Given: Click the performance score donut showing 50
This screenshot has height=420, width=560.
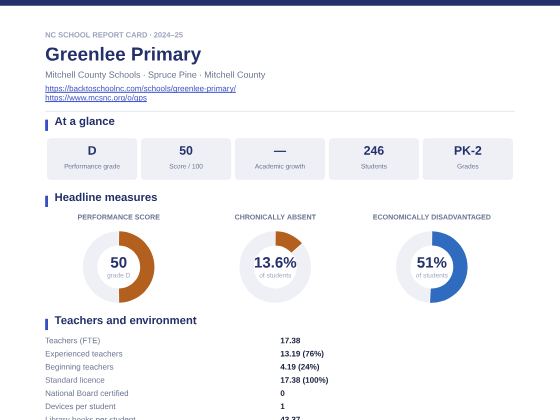Looking at the screenshot, I should click(119, 267).
